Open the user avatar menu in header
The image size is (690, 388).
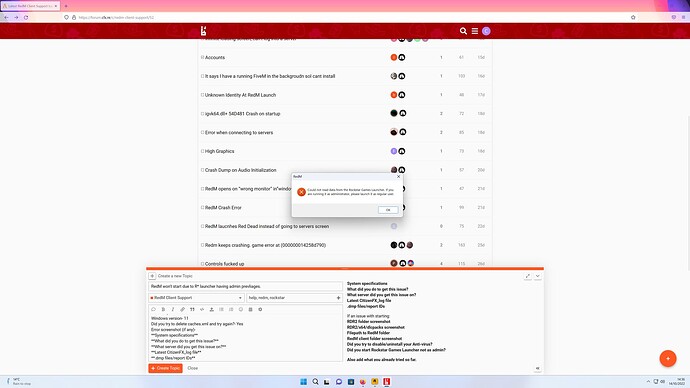click(x=486, y=31)
